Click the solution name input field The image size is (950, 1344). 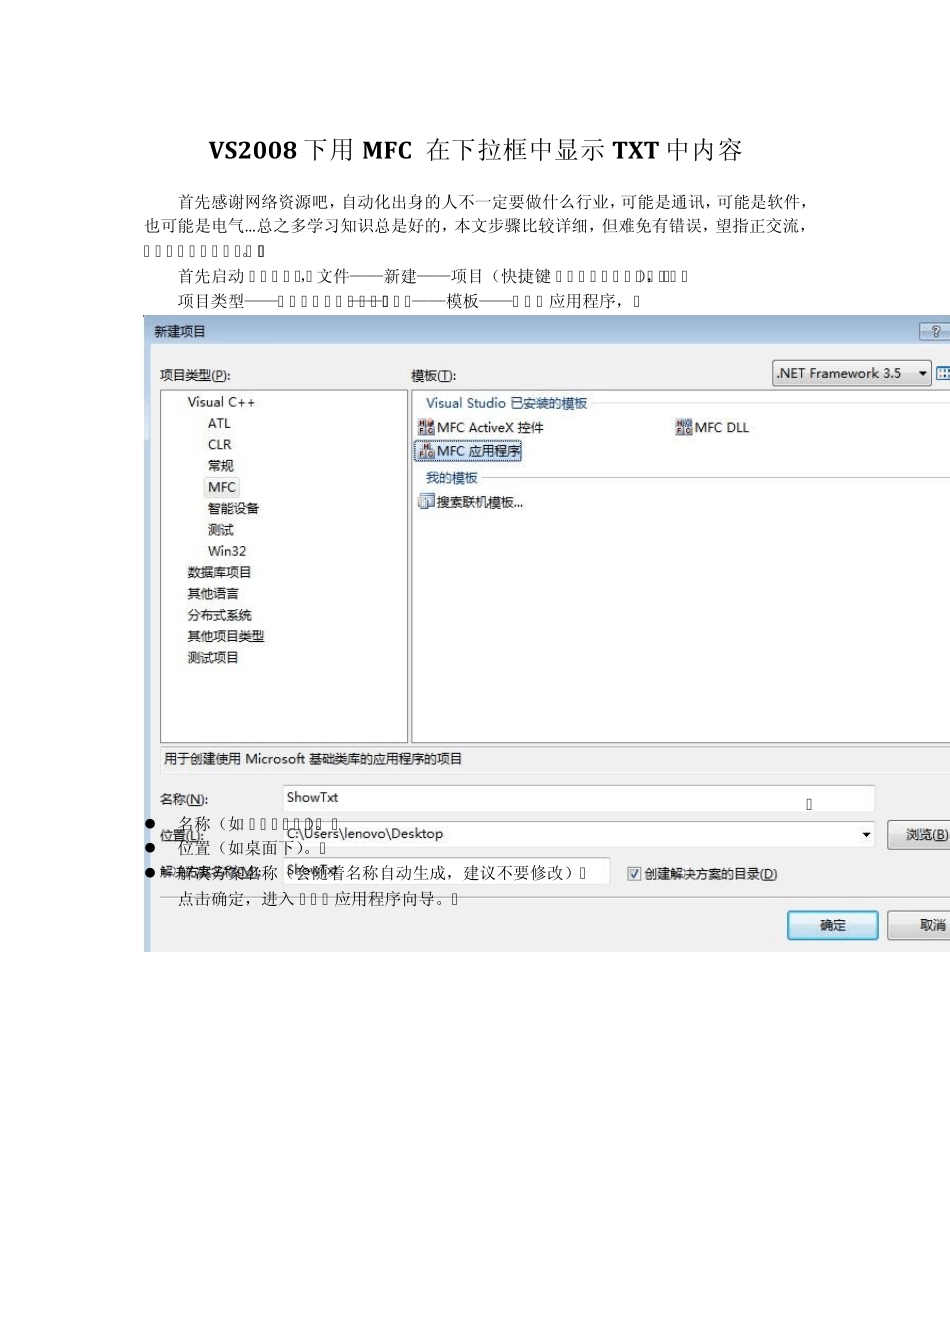point(446,872)
